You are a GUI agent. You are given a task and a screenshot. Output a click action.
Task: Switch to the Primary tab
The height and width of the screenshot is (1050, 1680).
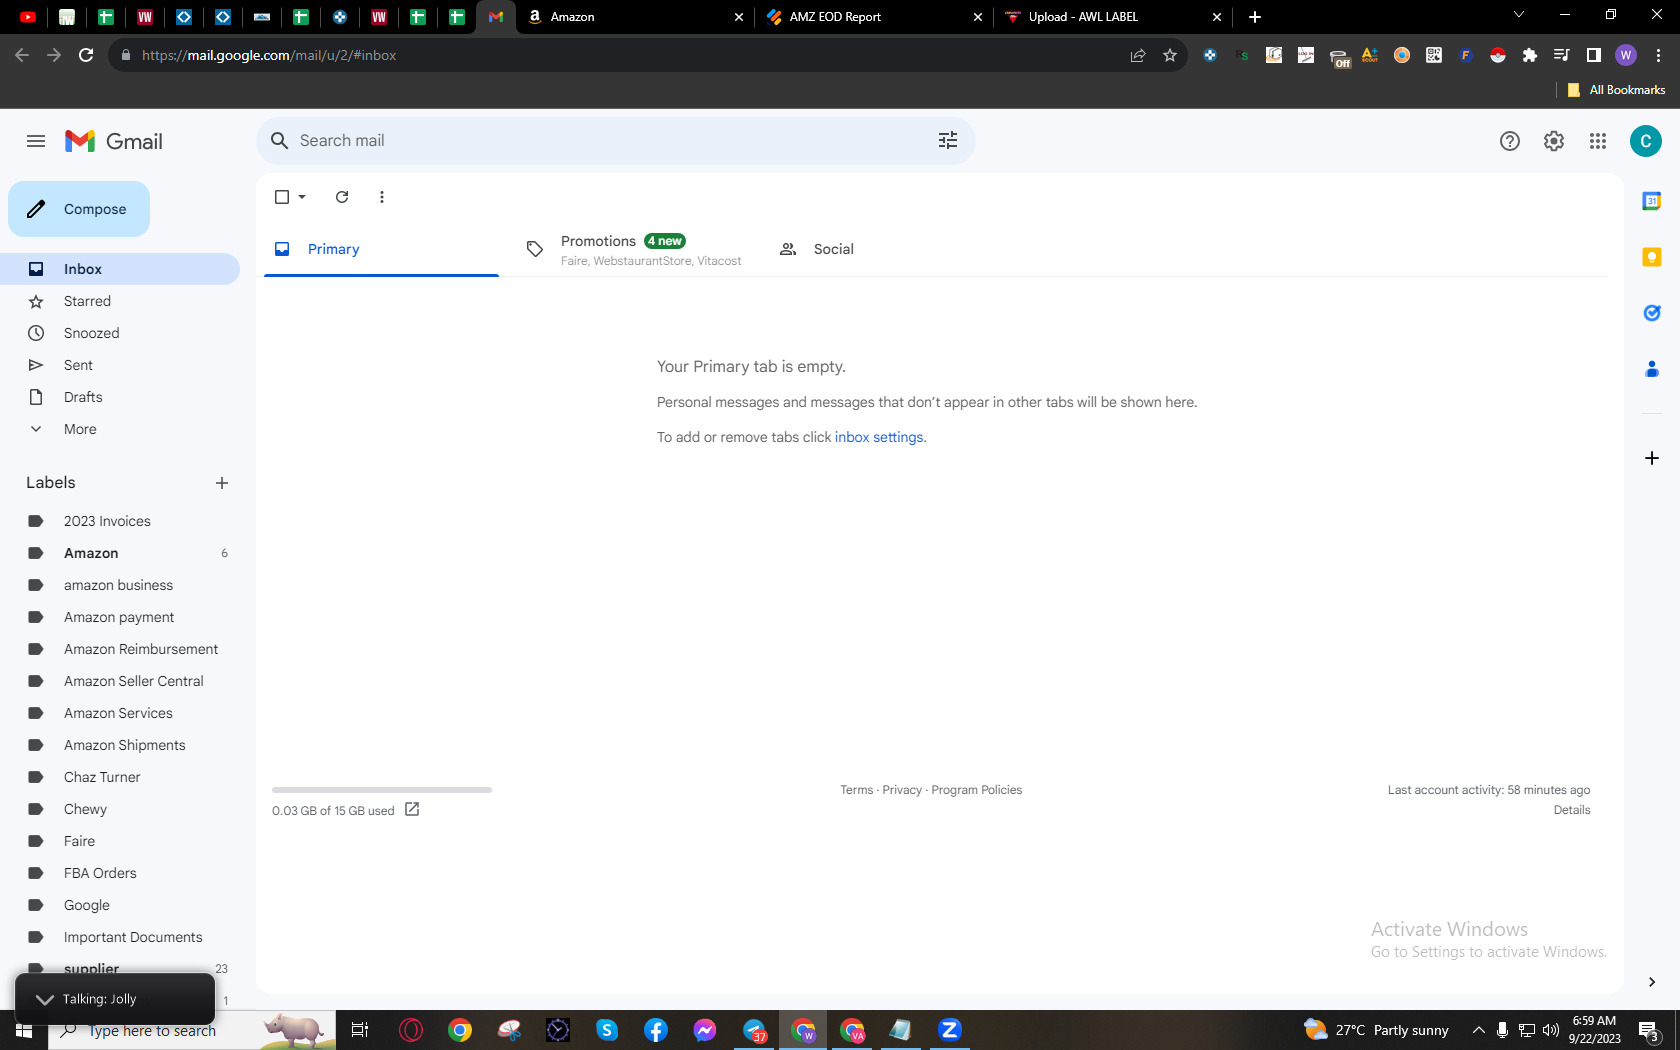point(381,249)
